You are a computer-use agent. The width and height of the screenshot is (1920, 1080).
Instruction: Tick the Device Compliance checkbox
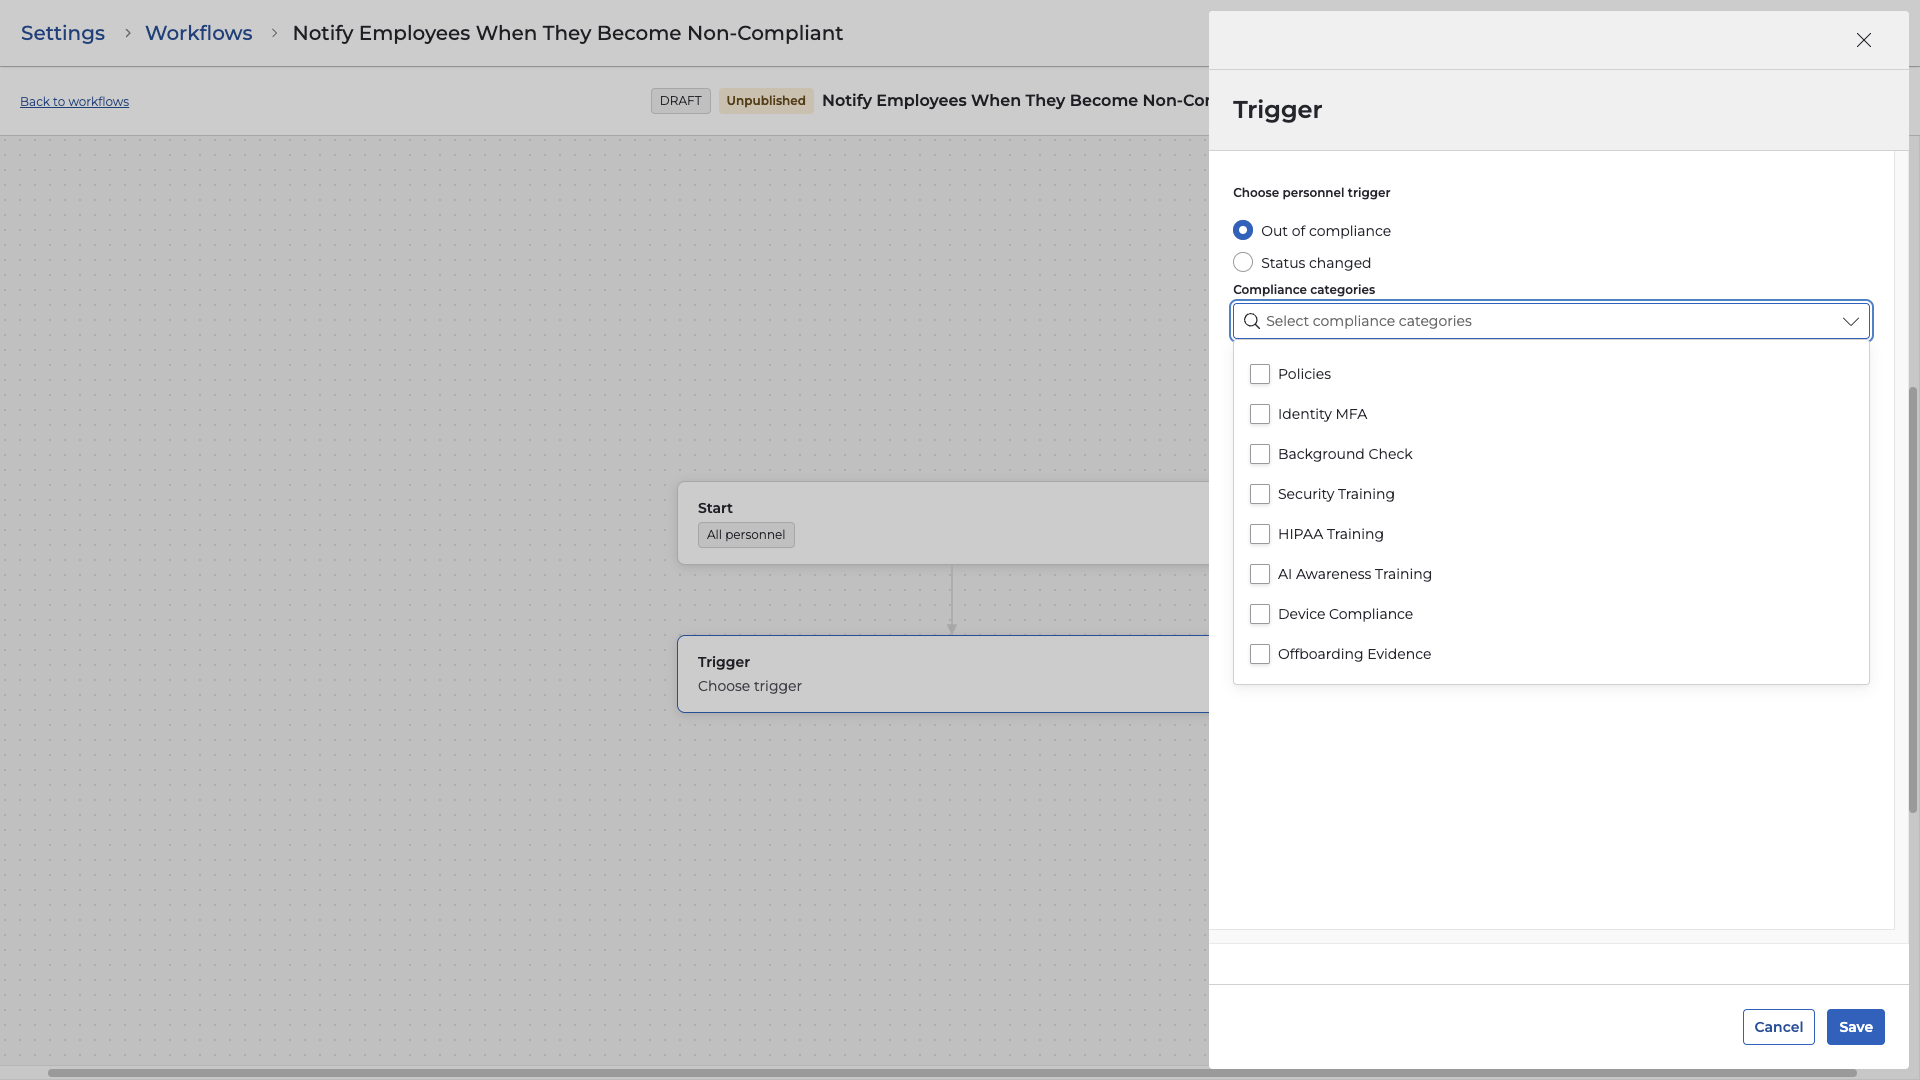pyautogui.click(x=1260, y=614)
